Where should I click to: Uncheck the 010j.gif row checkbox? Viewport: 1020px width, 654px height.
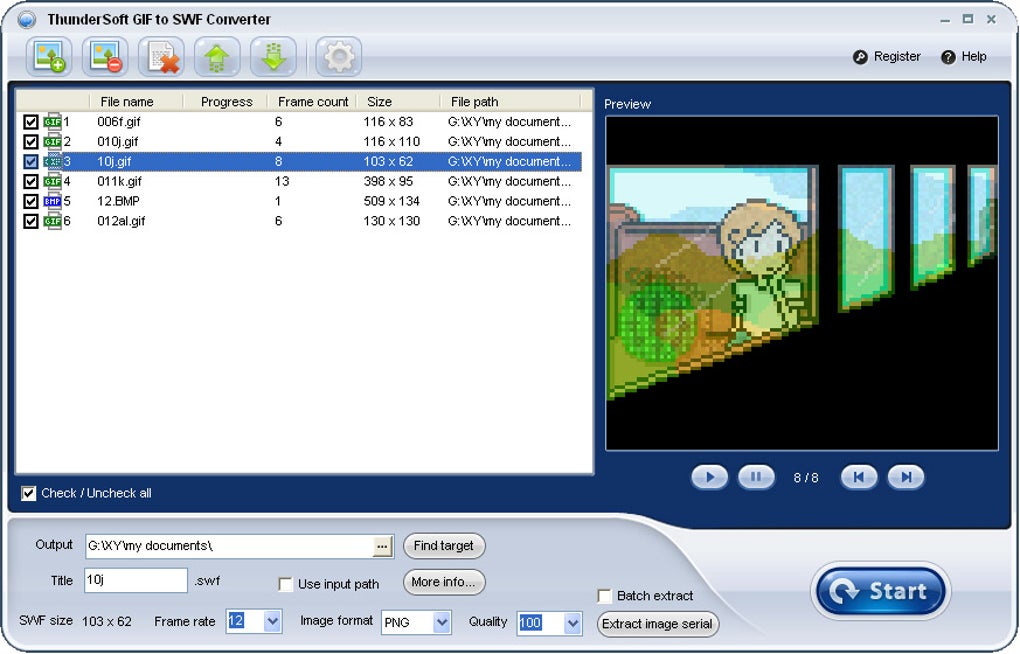31,141
